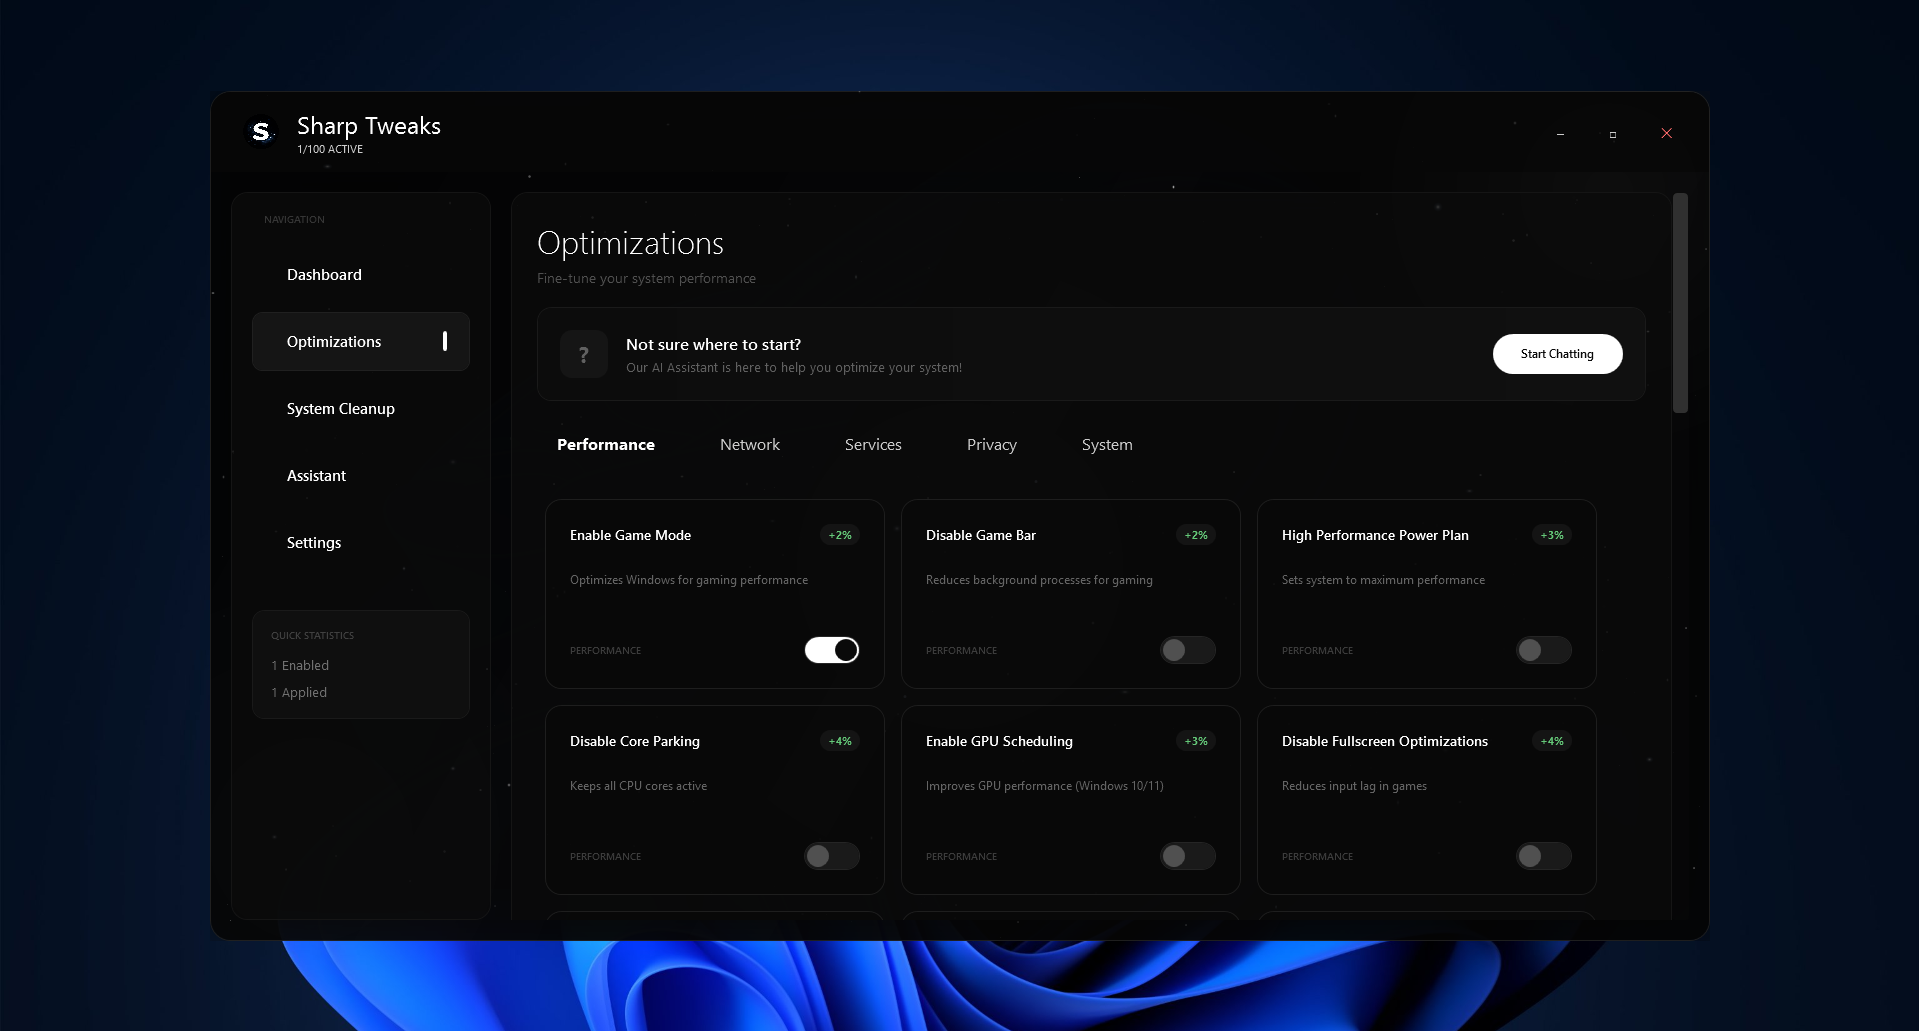The width and height of the screenshot is (1919, 1031).
Task: Click the Sharp Tweaks logo icon
Action: [260, 132]
